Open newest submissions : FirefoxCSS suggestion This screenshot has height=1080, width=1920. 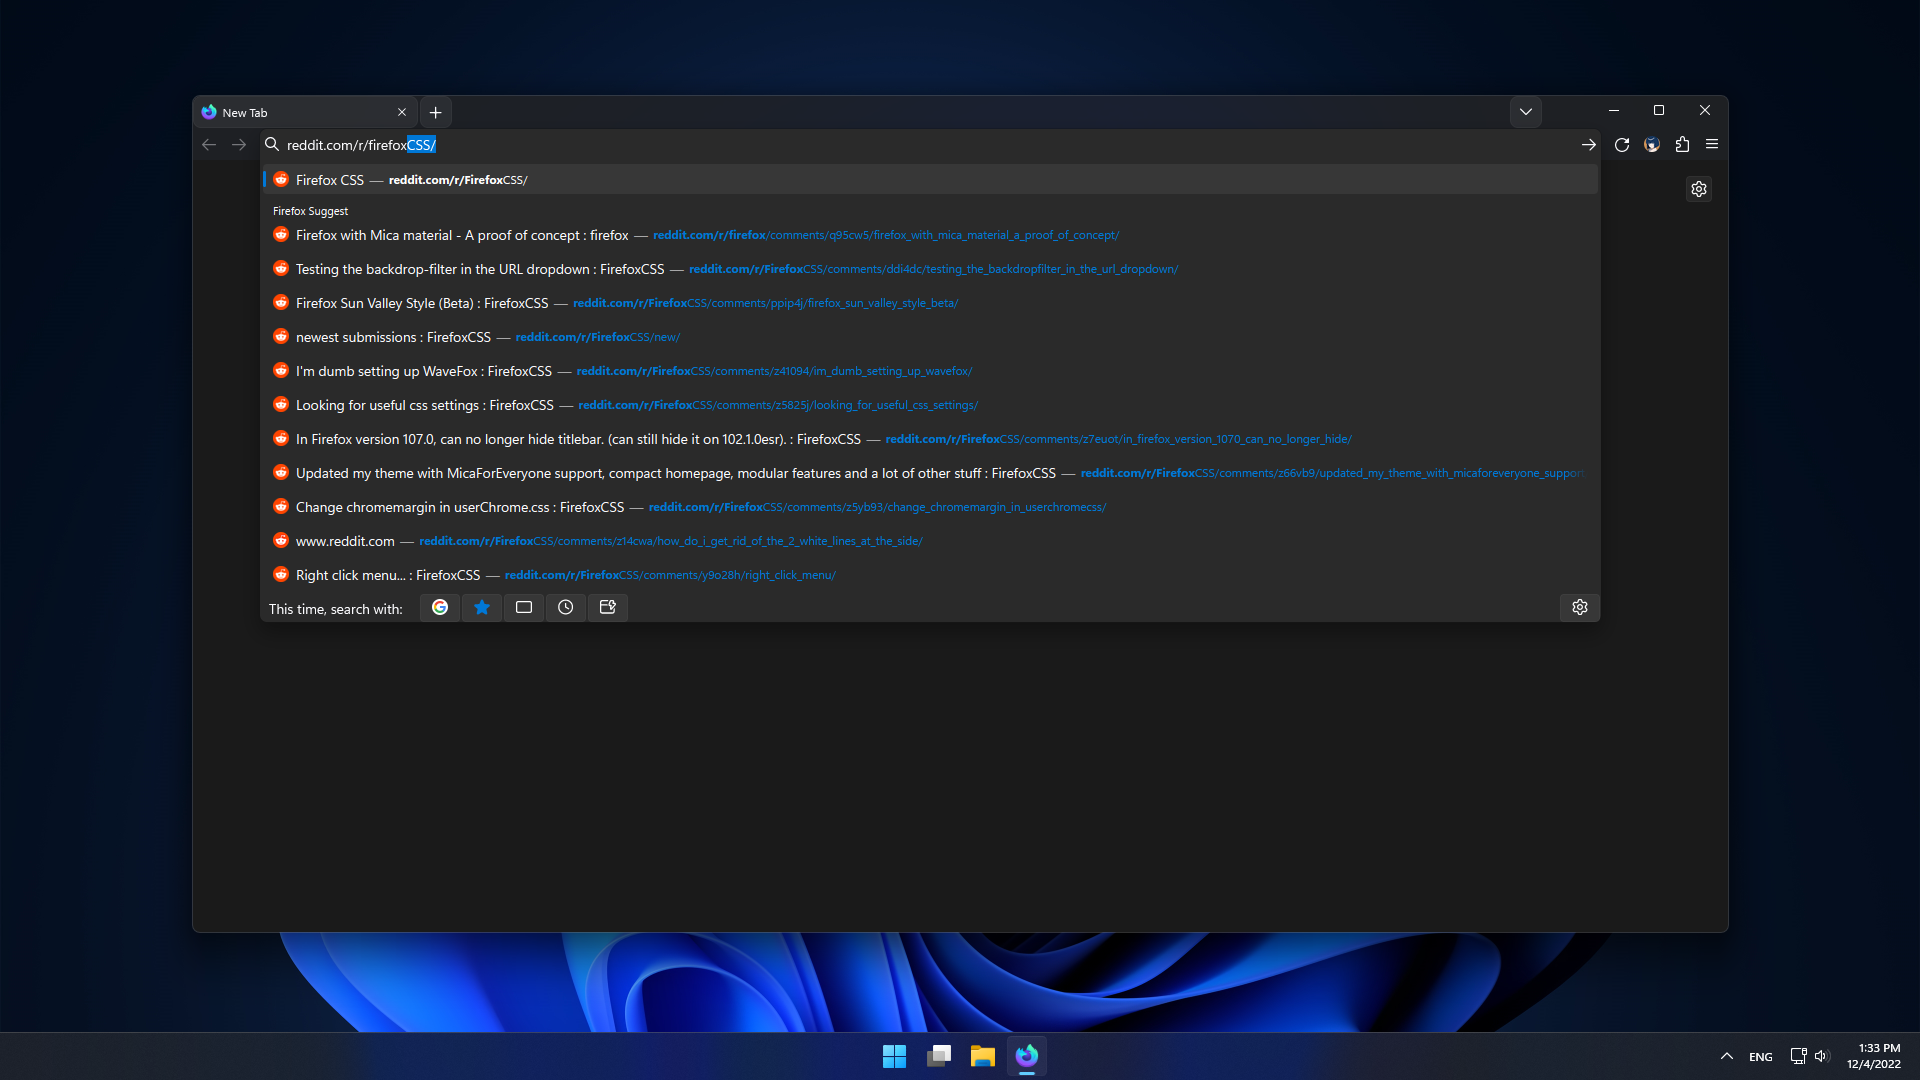click(930, 337)
